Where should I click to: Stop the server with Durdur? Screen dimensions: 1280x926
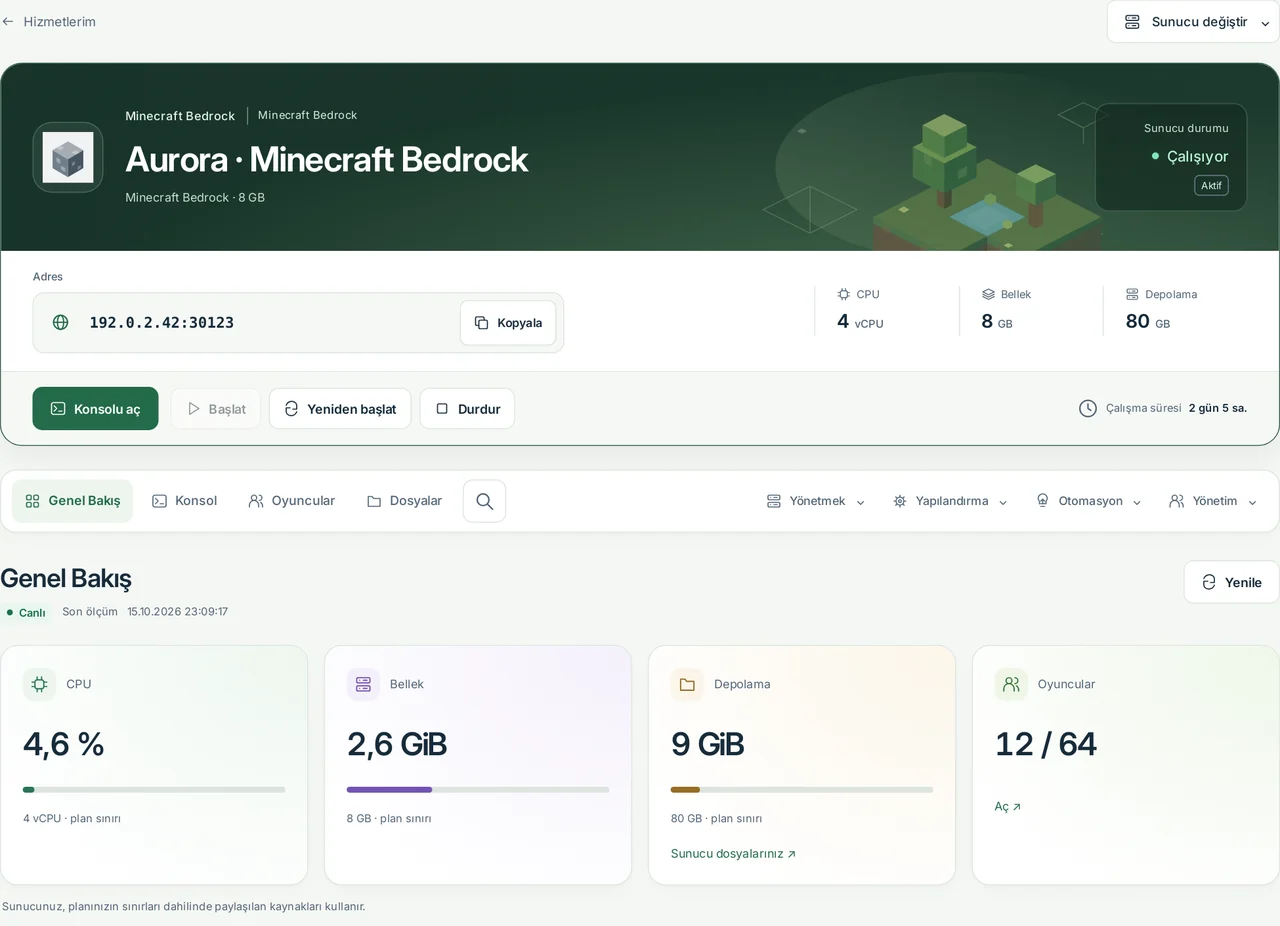(x=467, y=409)
